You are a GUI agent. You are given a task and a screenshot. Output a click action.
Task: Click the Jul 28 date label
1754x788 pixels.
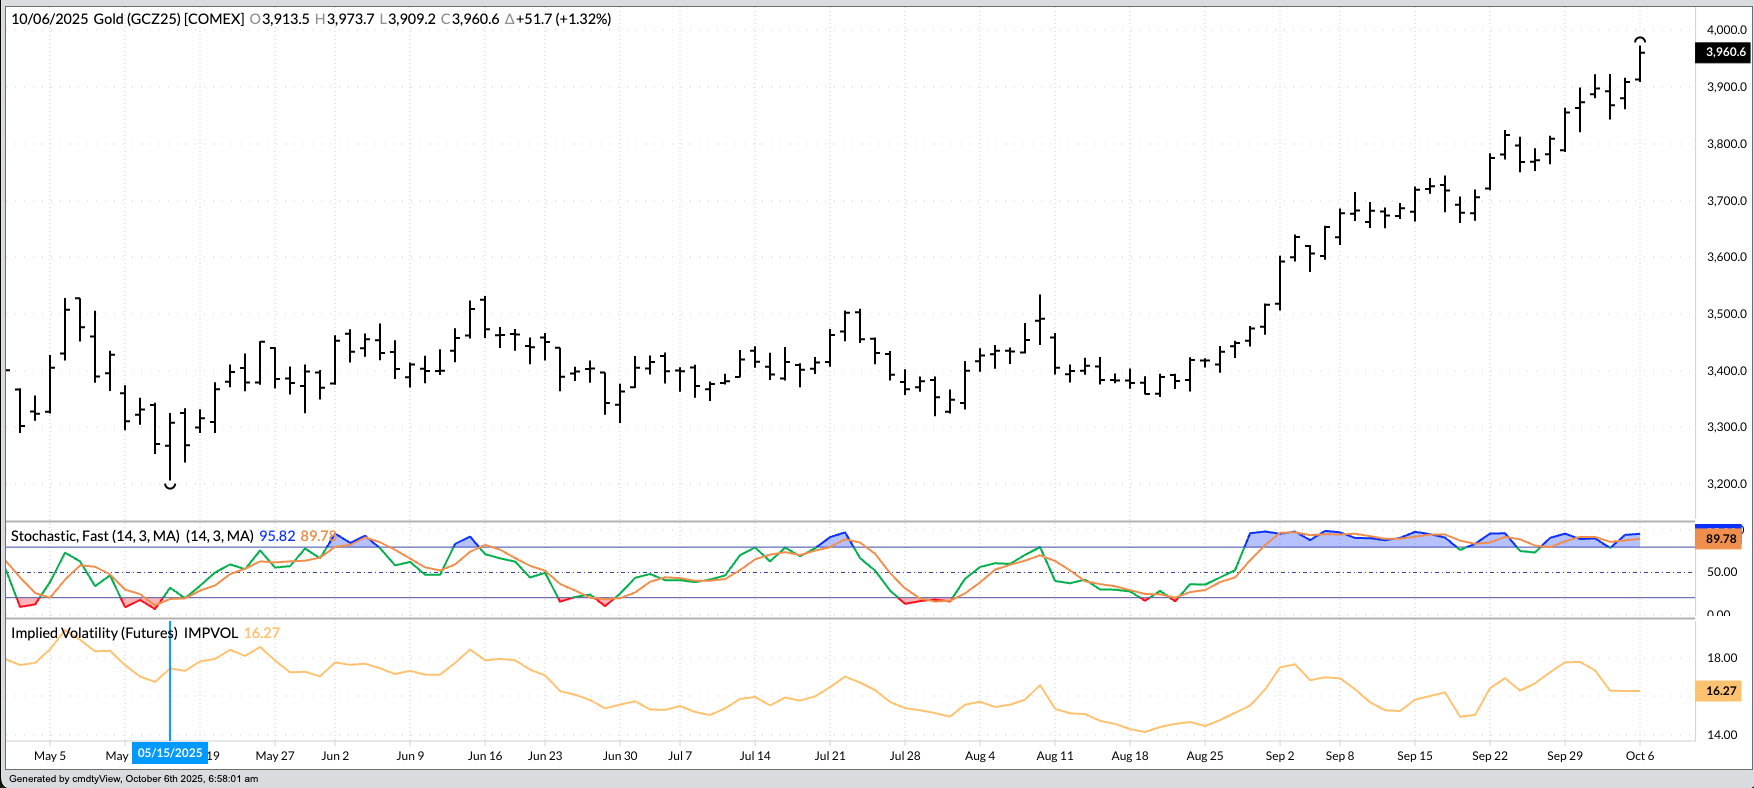point(905,756)
